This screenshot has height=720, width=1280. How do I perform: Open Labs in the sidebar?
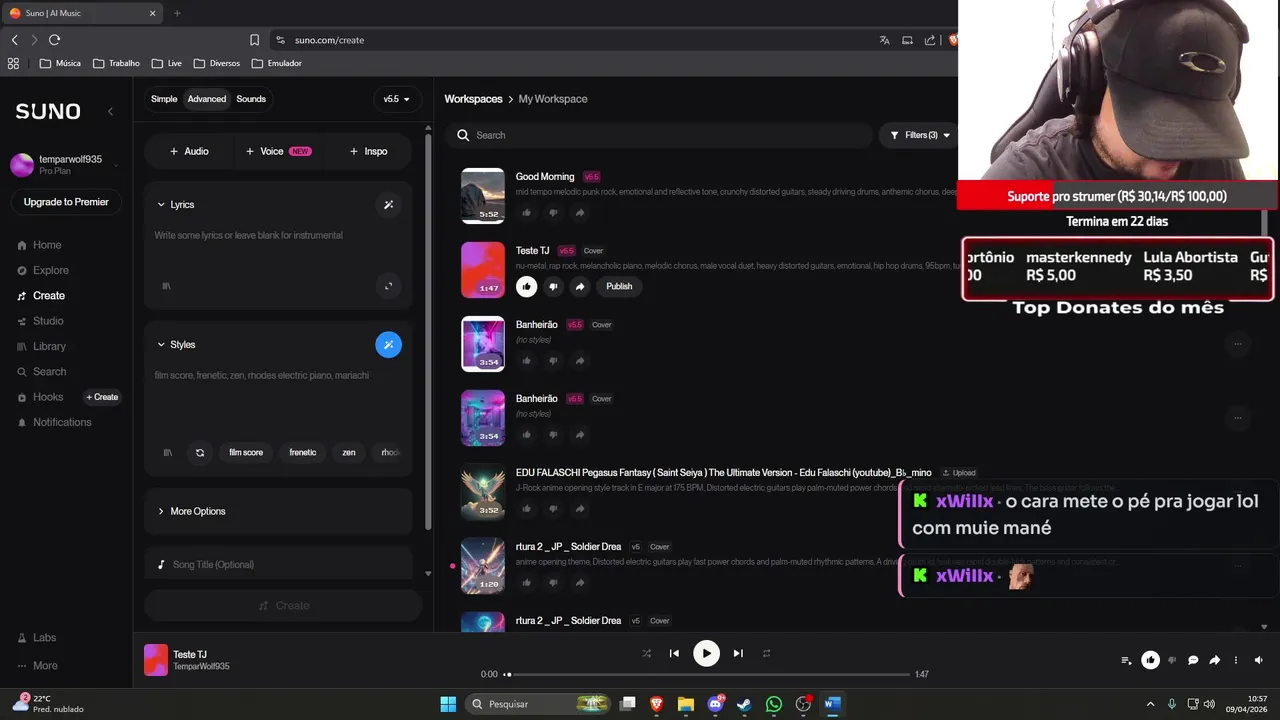click(37, 637)
